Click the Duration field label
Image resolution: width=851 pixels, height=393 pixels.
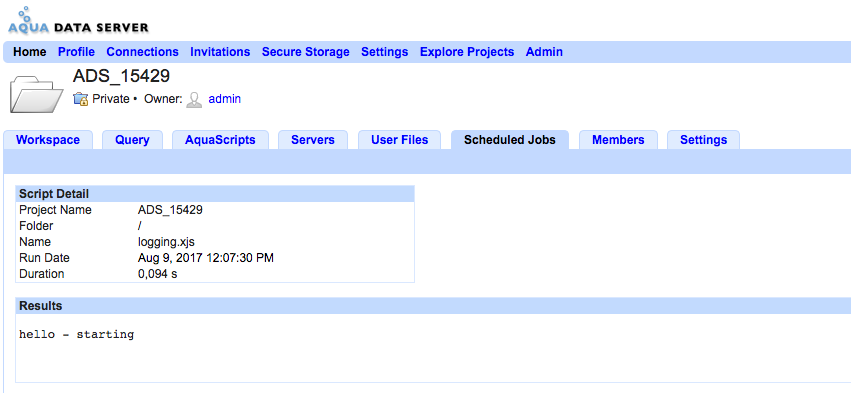click(41, 274)
